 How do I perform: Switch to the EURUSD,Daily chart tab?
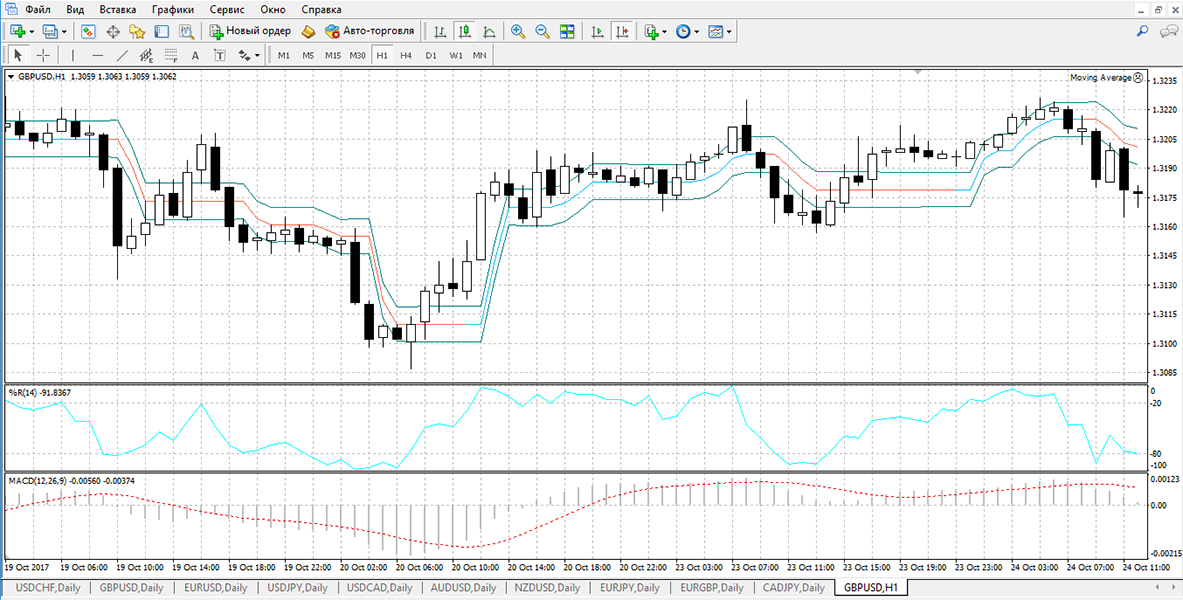pyautogui.click(x=216, y=587)
